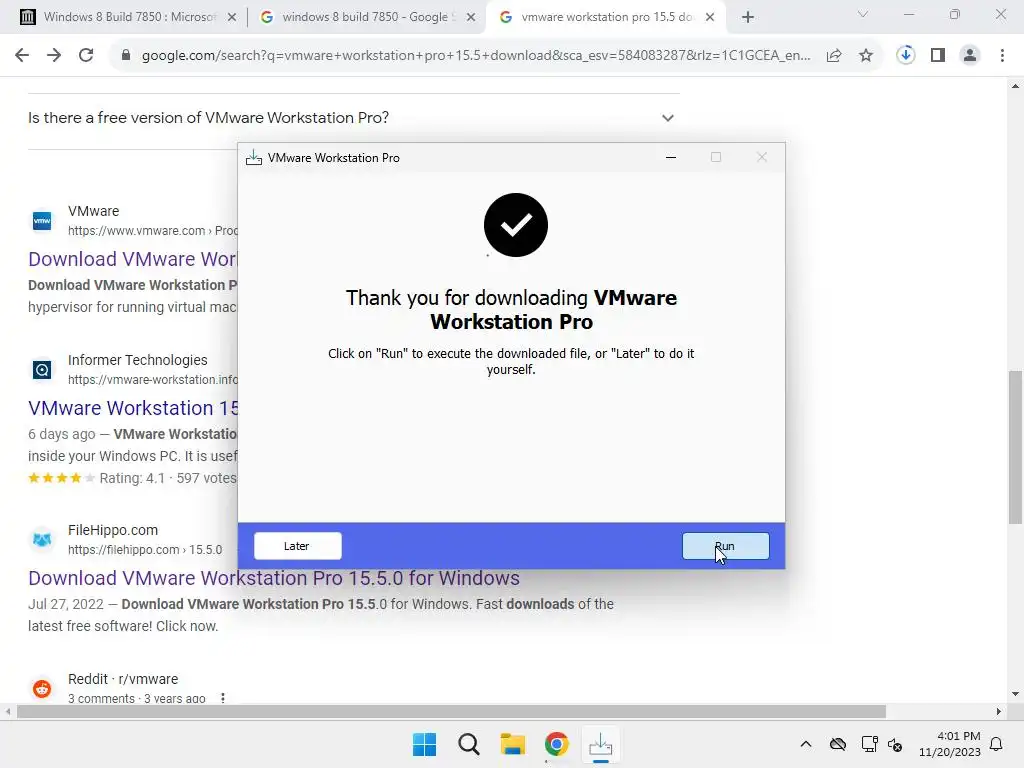Click the cloud sync tray icon
The width and height of the screenshot is (1024, 768).
click(838, 744)
